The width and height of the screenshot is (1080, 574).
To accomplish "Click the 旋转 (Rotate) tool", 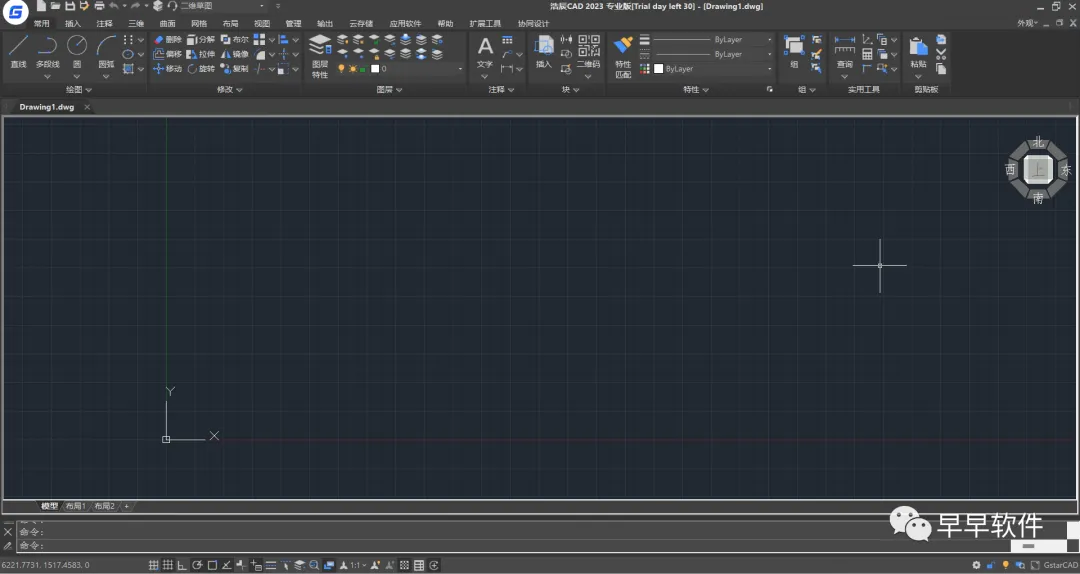I will [201, 69].
